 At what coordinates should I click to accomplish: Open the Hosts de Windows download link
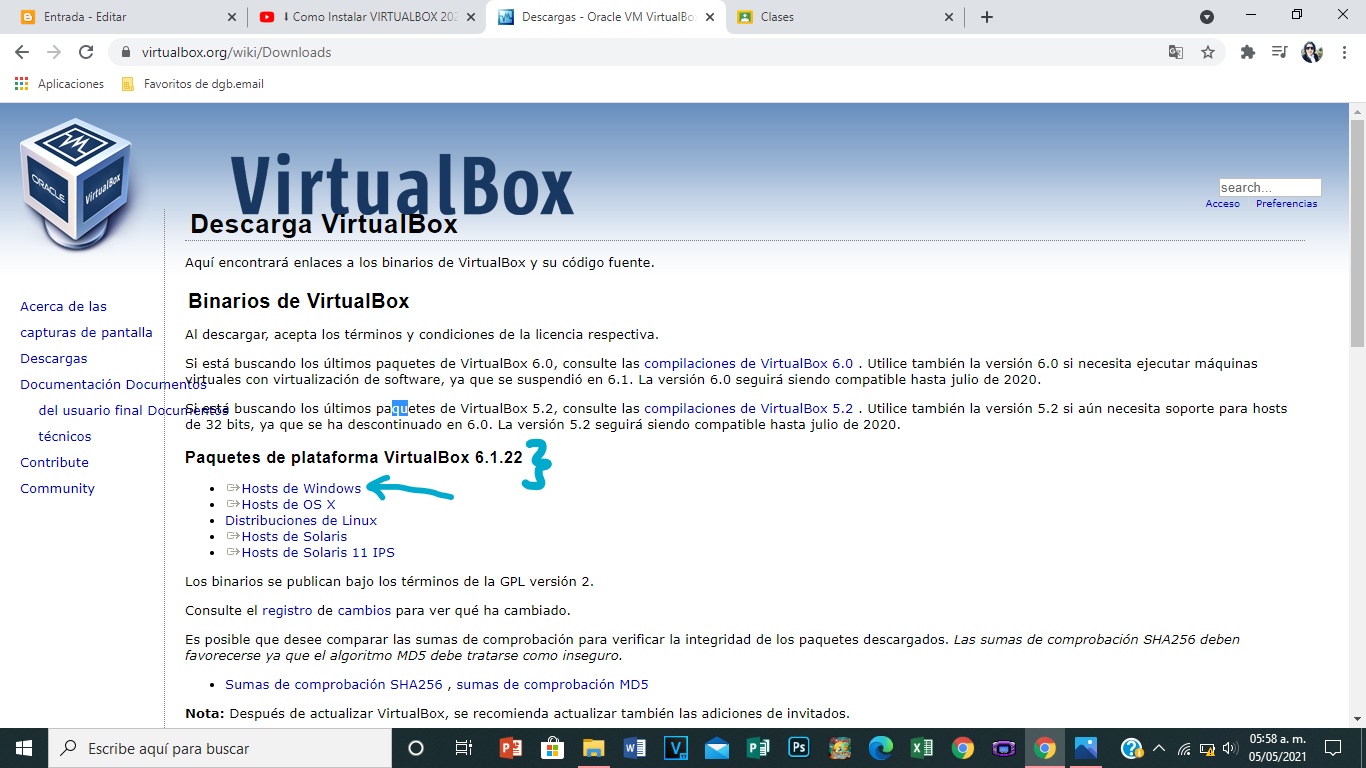[300, 488]
